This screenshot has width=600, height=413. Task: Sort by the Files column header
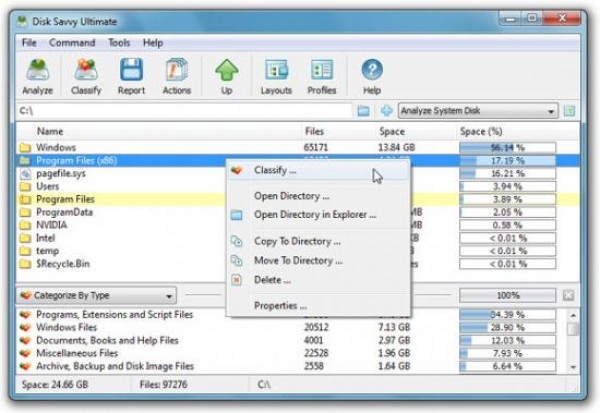(314, 131)
